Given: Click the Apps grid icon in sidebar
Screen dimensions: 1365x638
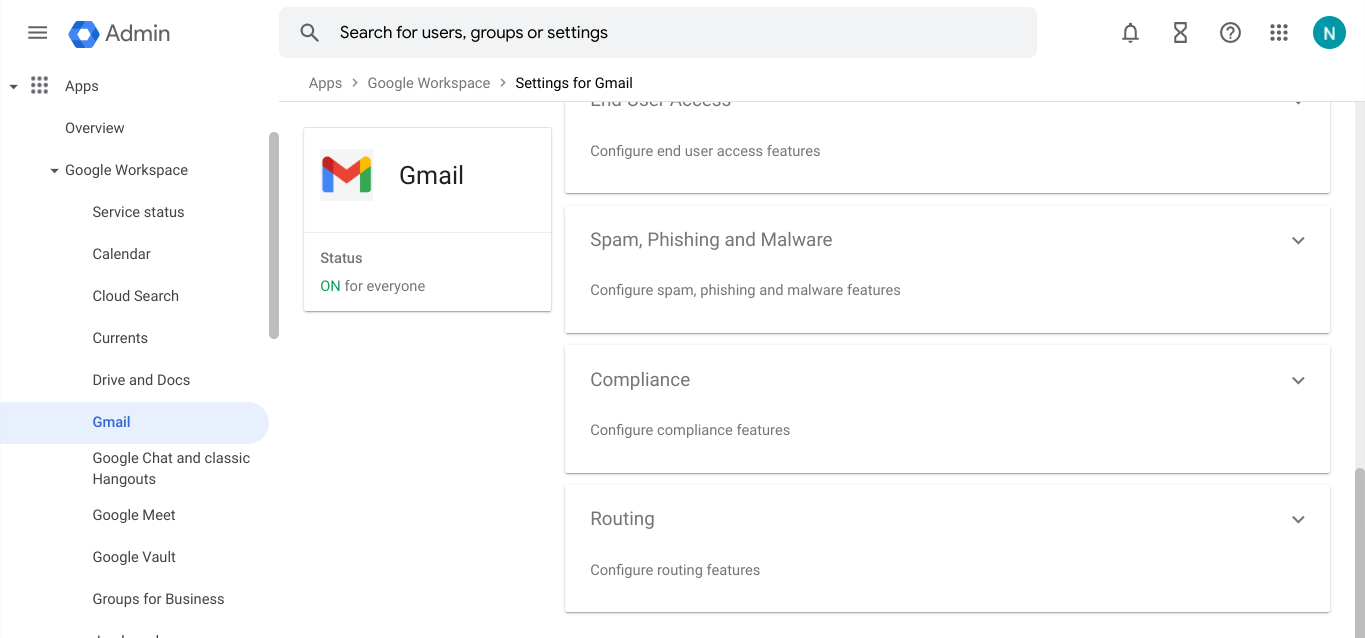Looking at the screenshot, I should 40,86.
